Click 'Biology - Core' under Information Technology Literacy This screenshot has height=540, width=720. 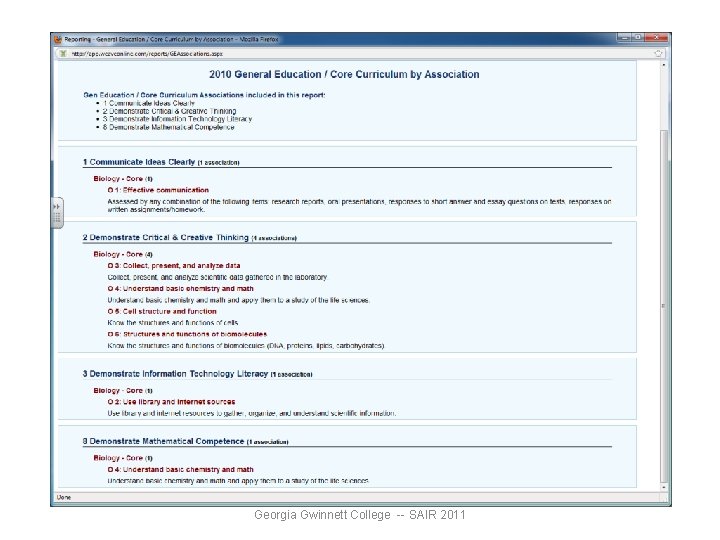point(118,391)
